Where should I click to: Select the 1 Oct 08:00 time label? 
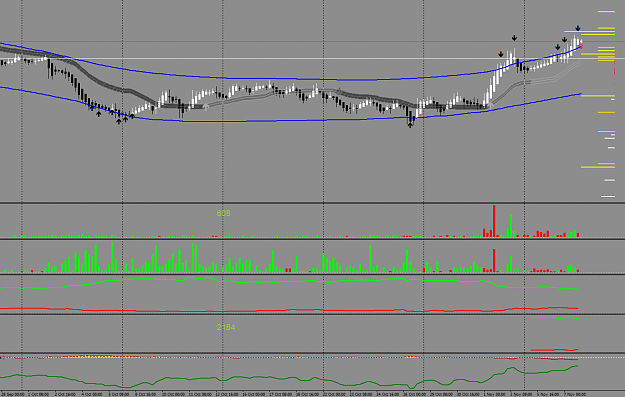(39, 394)
